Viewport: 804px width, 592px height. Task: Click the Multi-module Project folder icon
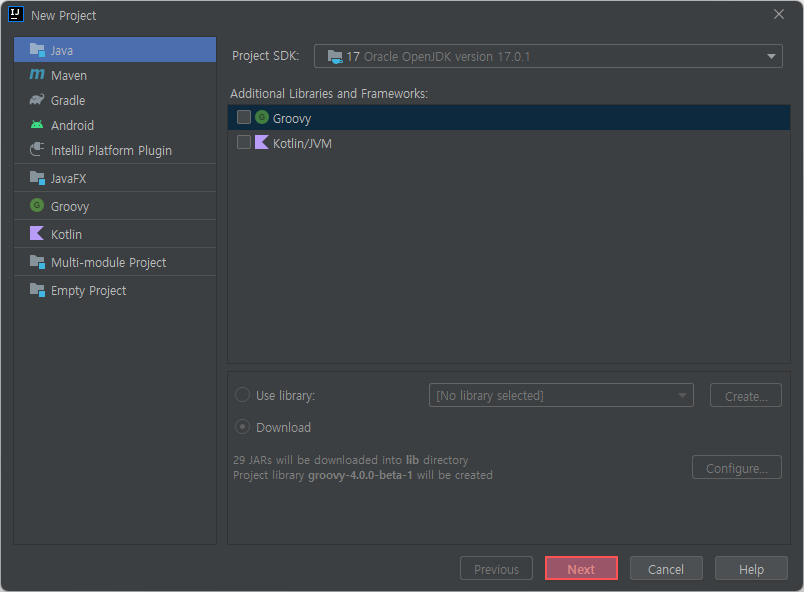tap(37, 261)
